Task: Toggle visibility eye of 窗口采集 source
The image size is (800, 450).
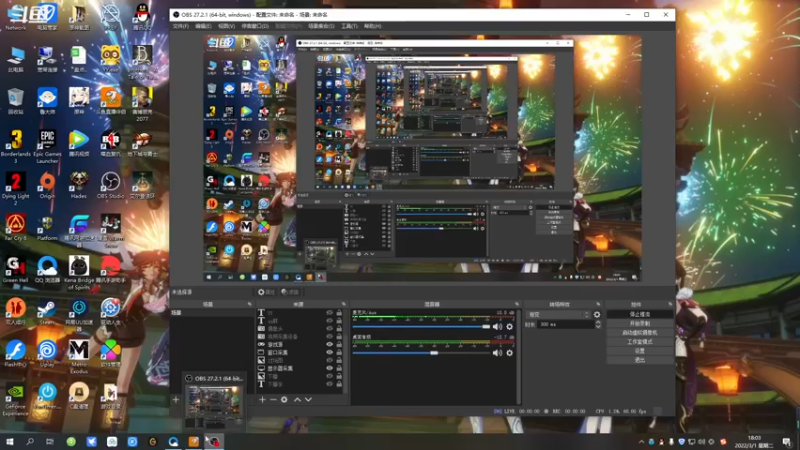Action: pos(330,353)
